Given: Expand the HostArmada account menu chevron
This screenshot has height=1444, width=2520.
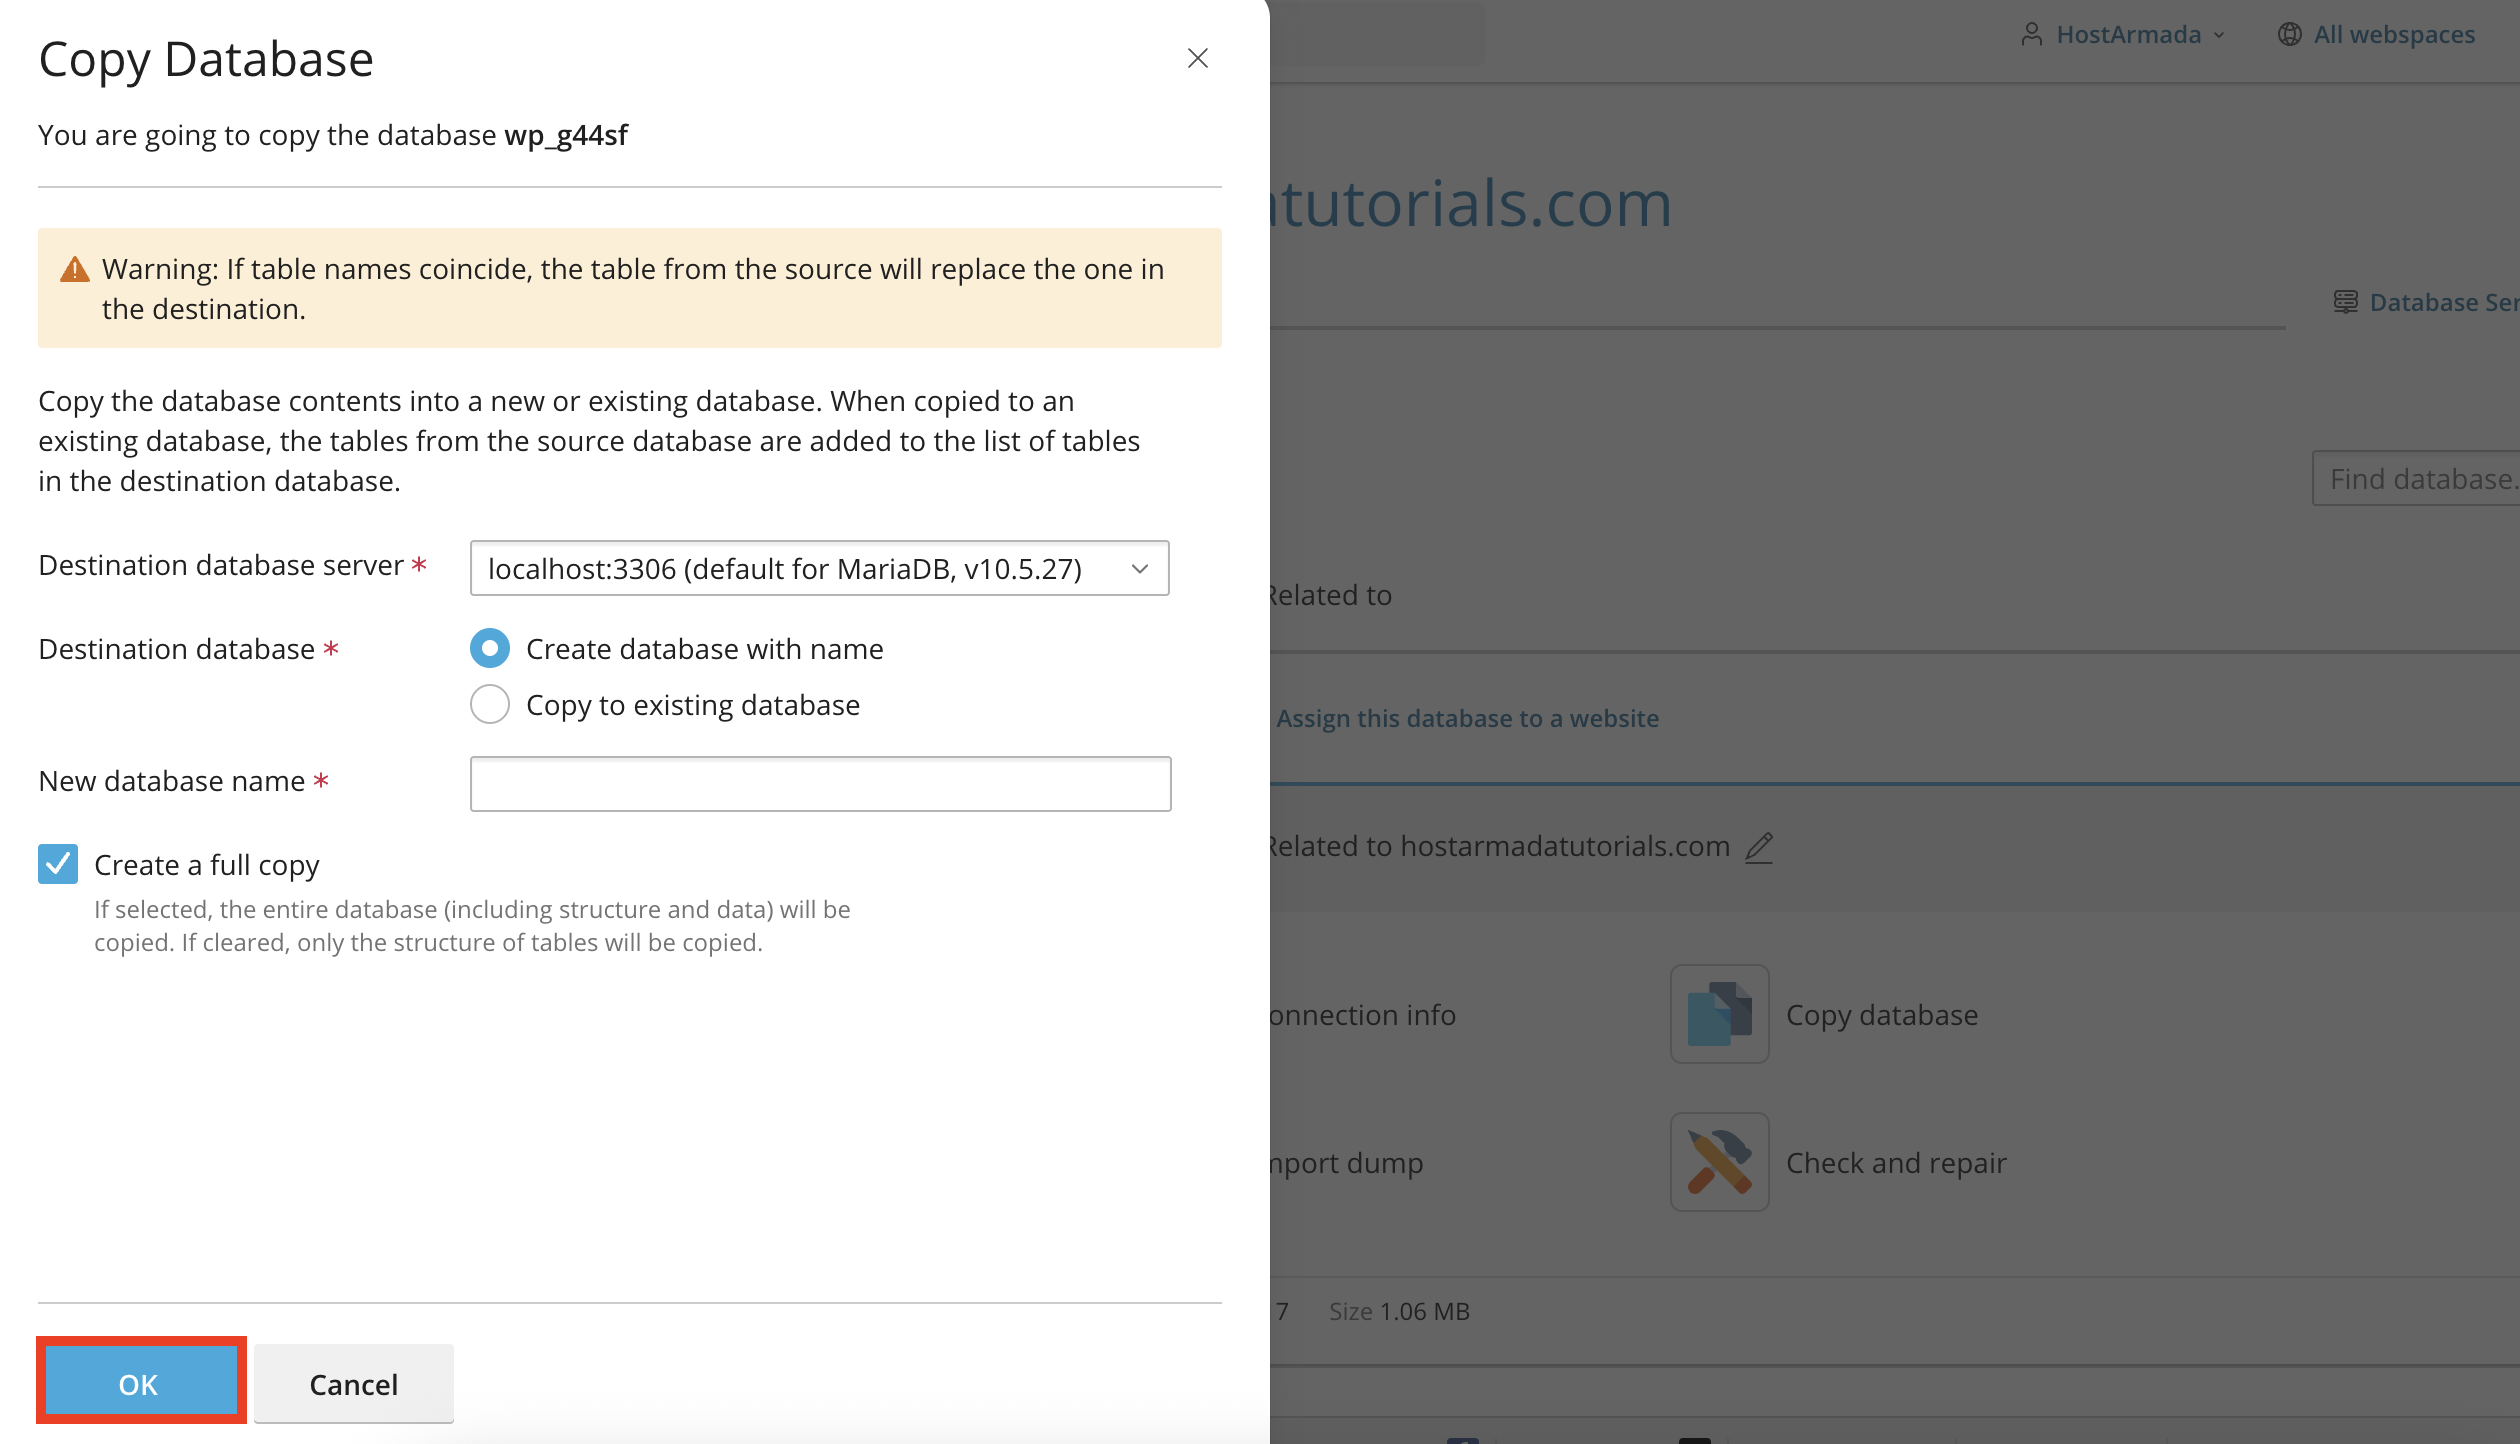Looking at the screenshot, I should (2219, 35).
